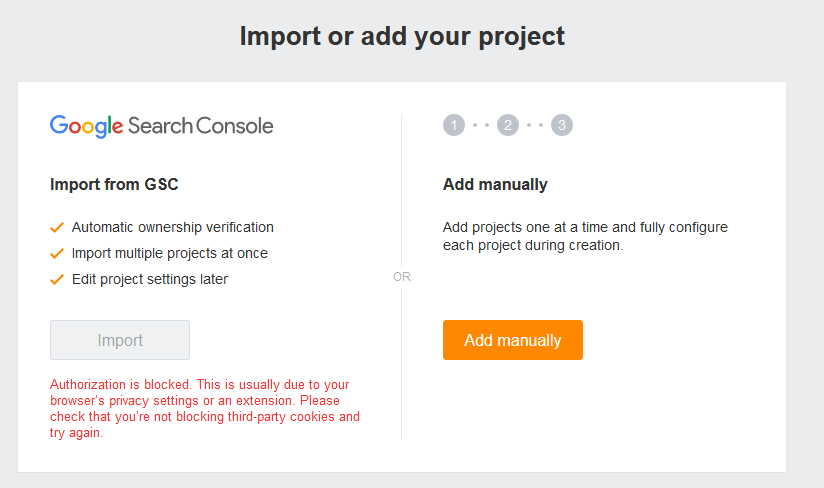Viewport: 824px width, 488px height.
Task: Click Automatic ownership verification text
Action: point(172,227)
